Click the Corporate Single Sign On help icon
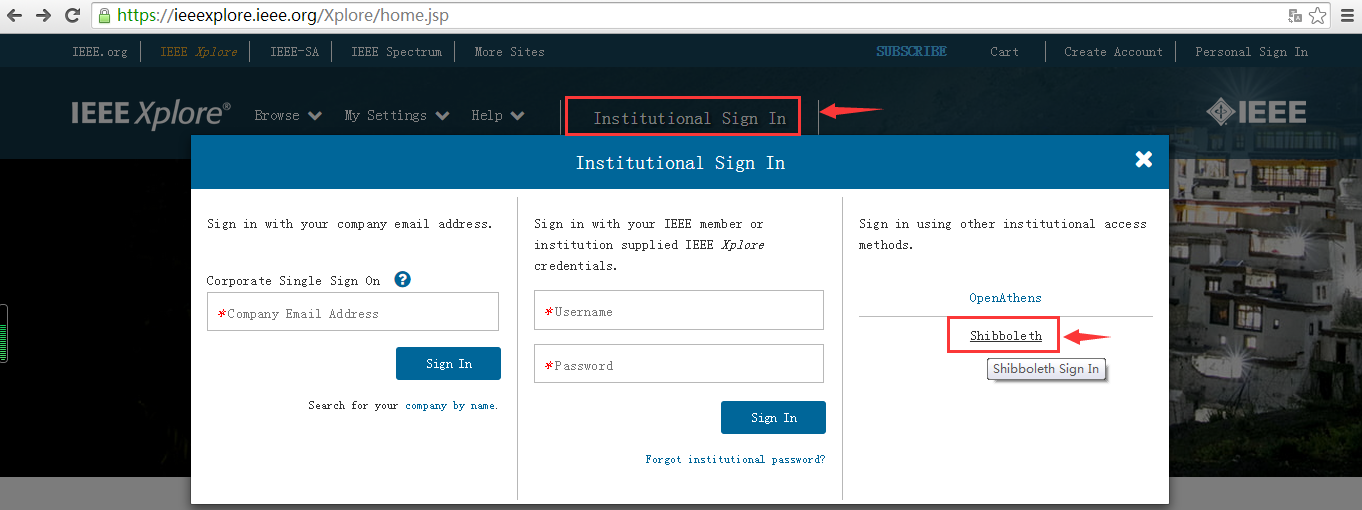1362x510 pixels. (x=402, y=279)
